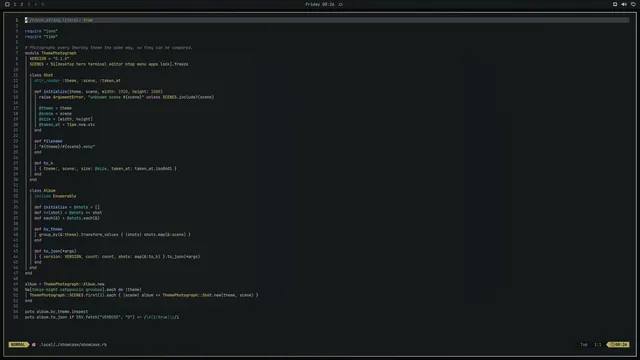Click the 'def initialize = @shots = []' line
Image resolution: width=640 pixels, height=360 pixels.
tap(67, 207)
